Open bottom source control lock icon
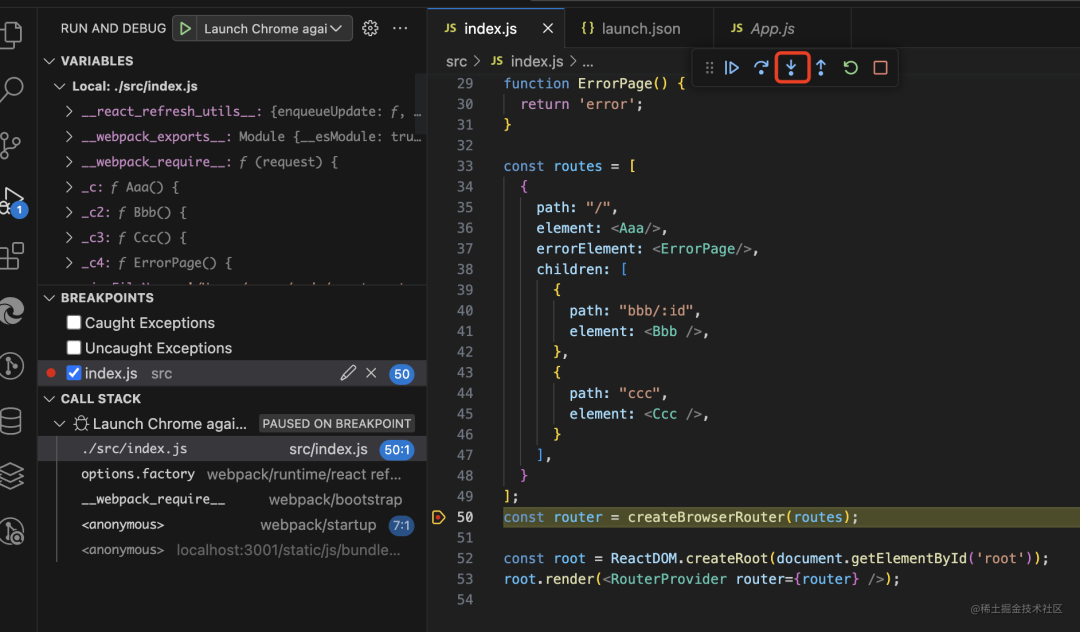 point(12,531)
